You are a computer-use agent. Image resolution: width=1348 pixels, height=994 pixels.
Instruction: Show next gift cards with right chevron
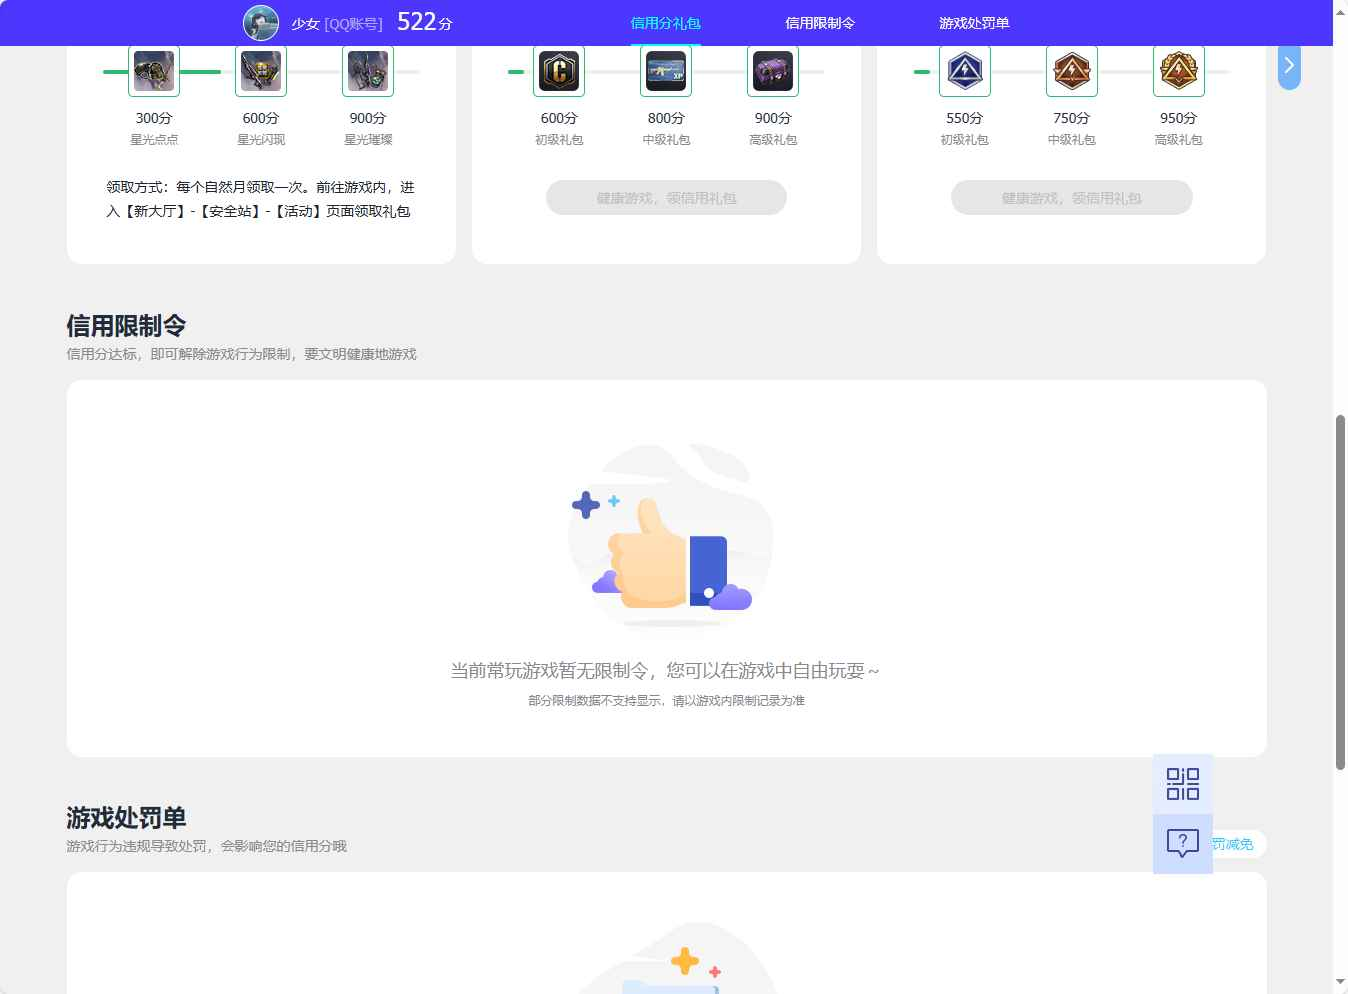(x=1289, y=66)
